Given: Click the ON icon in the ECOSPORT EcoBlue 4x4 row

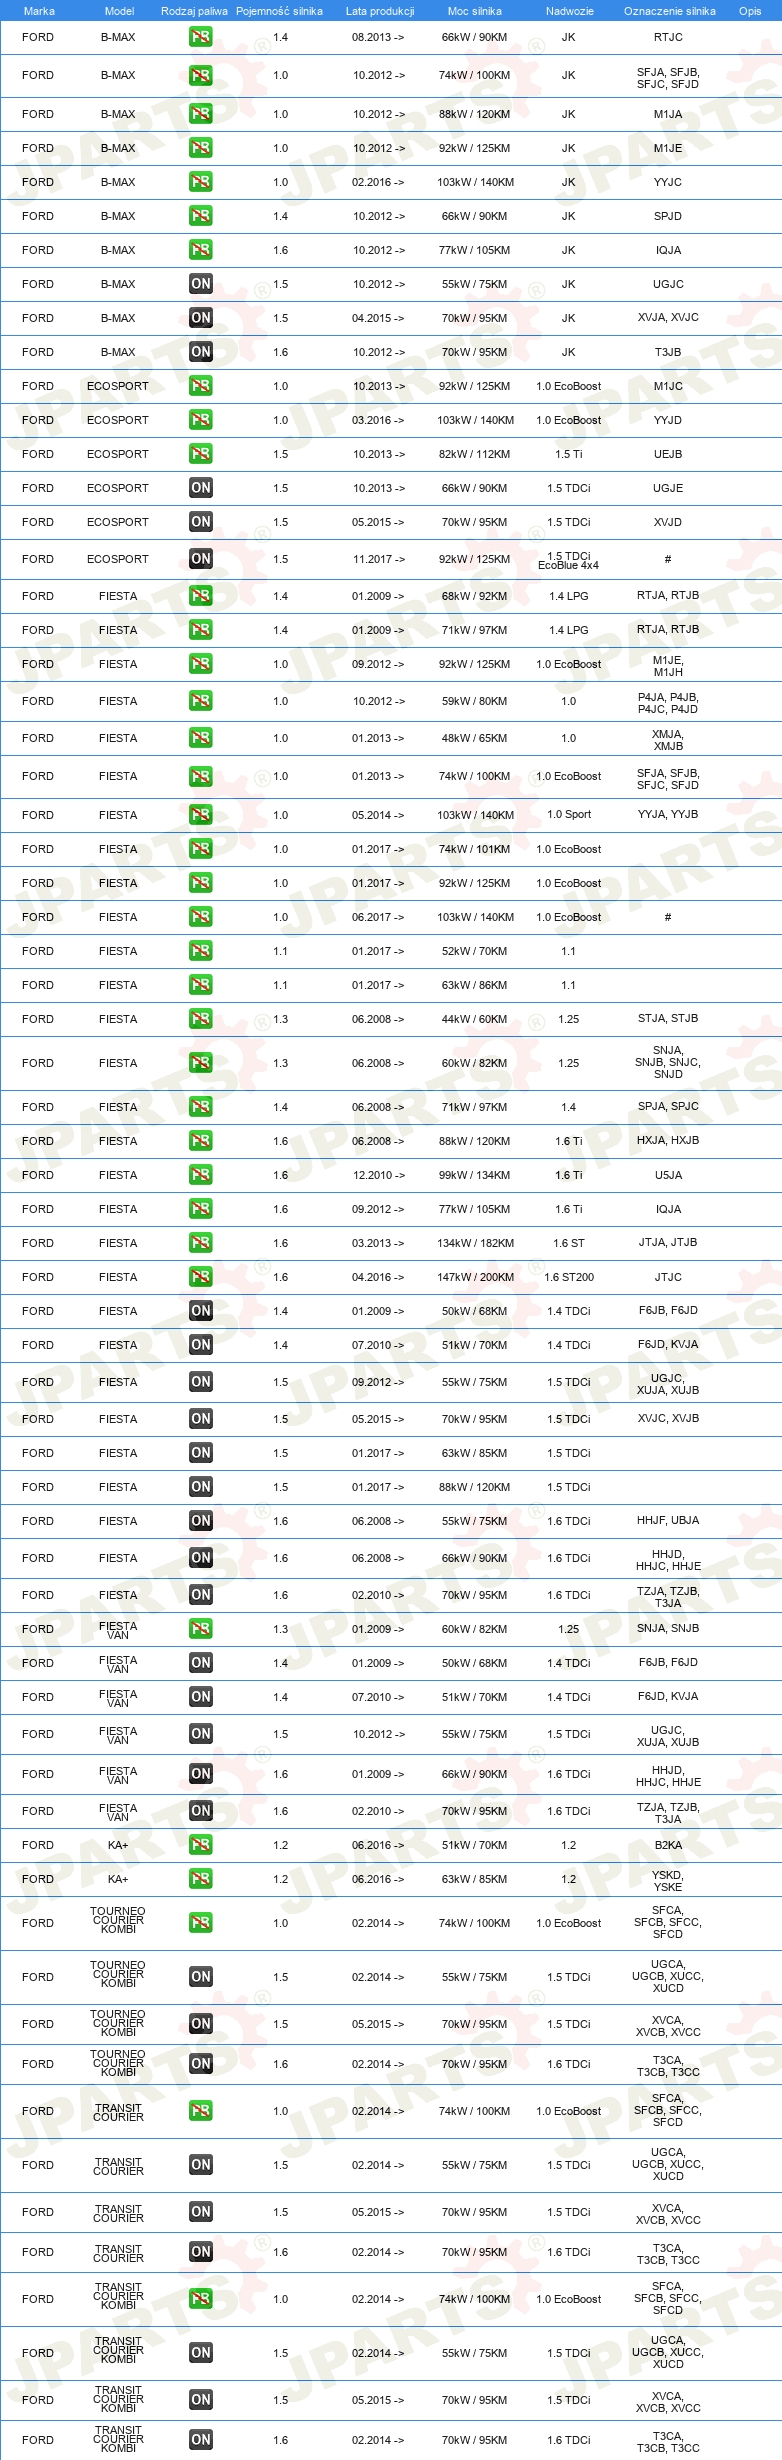Looking at the screenshot, I should [200, 559].
